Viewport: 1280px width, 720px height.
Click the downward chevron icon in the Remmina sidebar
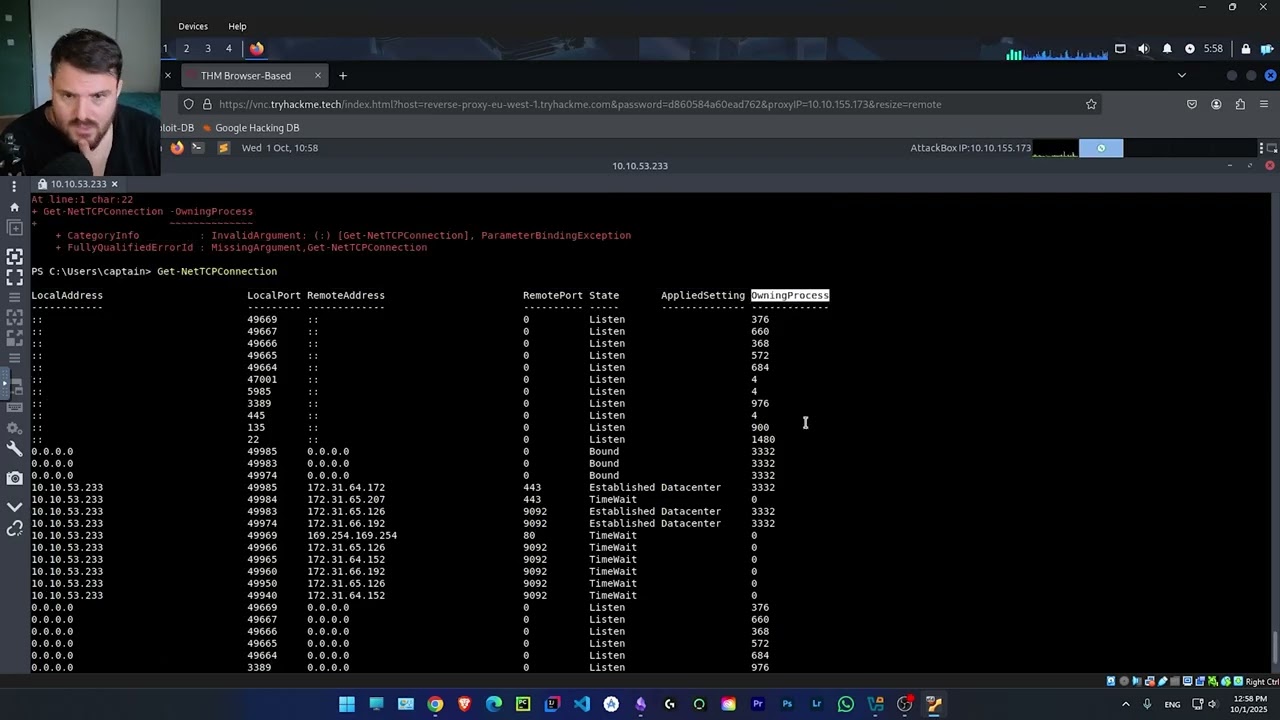click(x=14, y=507)
